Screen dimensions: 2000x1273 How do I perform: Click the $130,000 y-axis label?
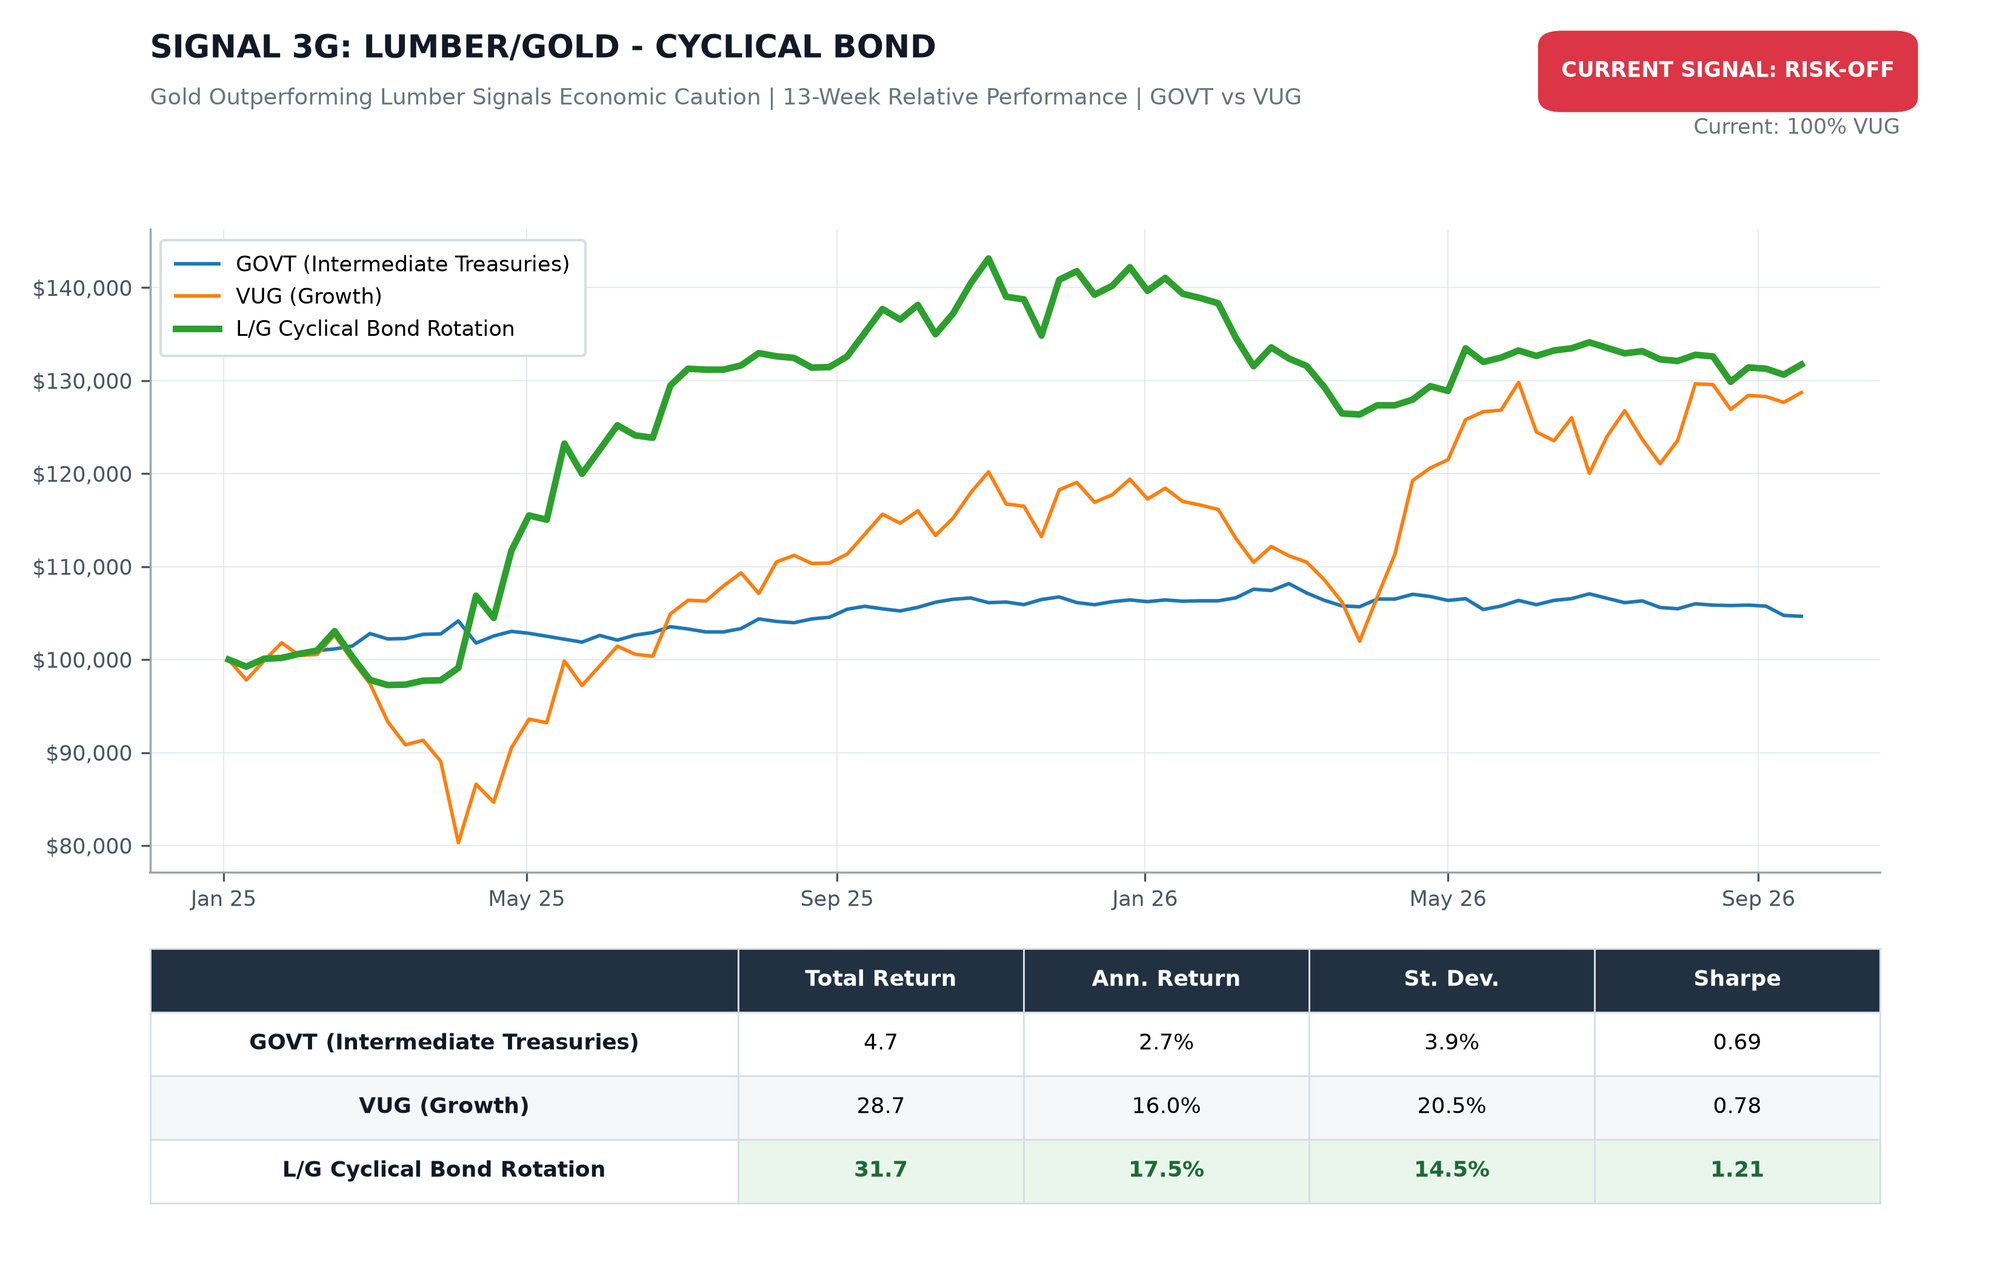coord(82,381)
